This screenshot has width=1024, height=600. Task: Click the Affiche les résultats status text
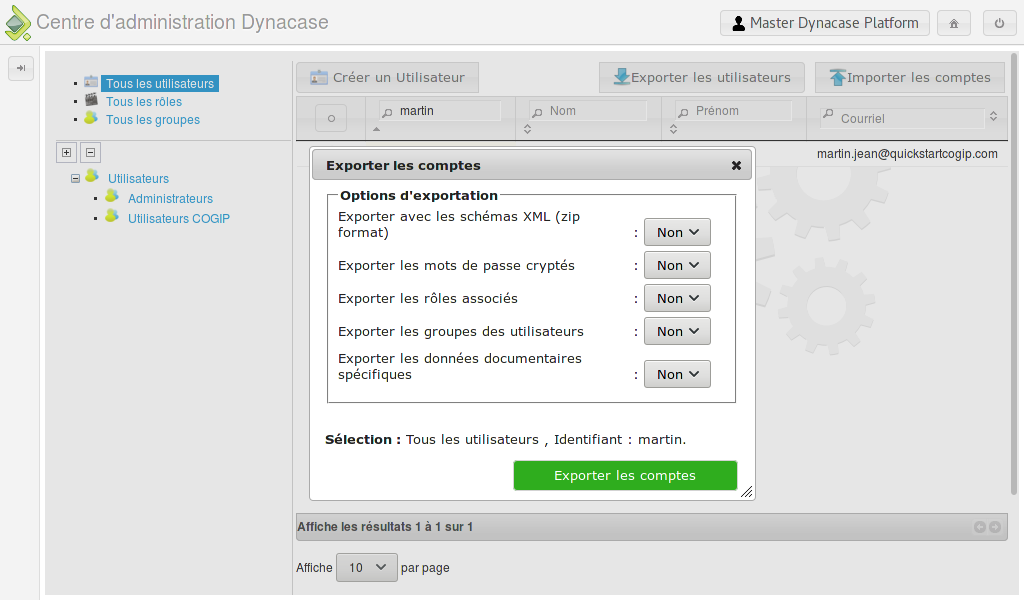[385, 527]
